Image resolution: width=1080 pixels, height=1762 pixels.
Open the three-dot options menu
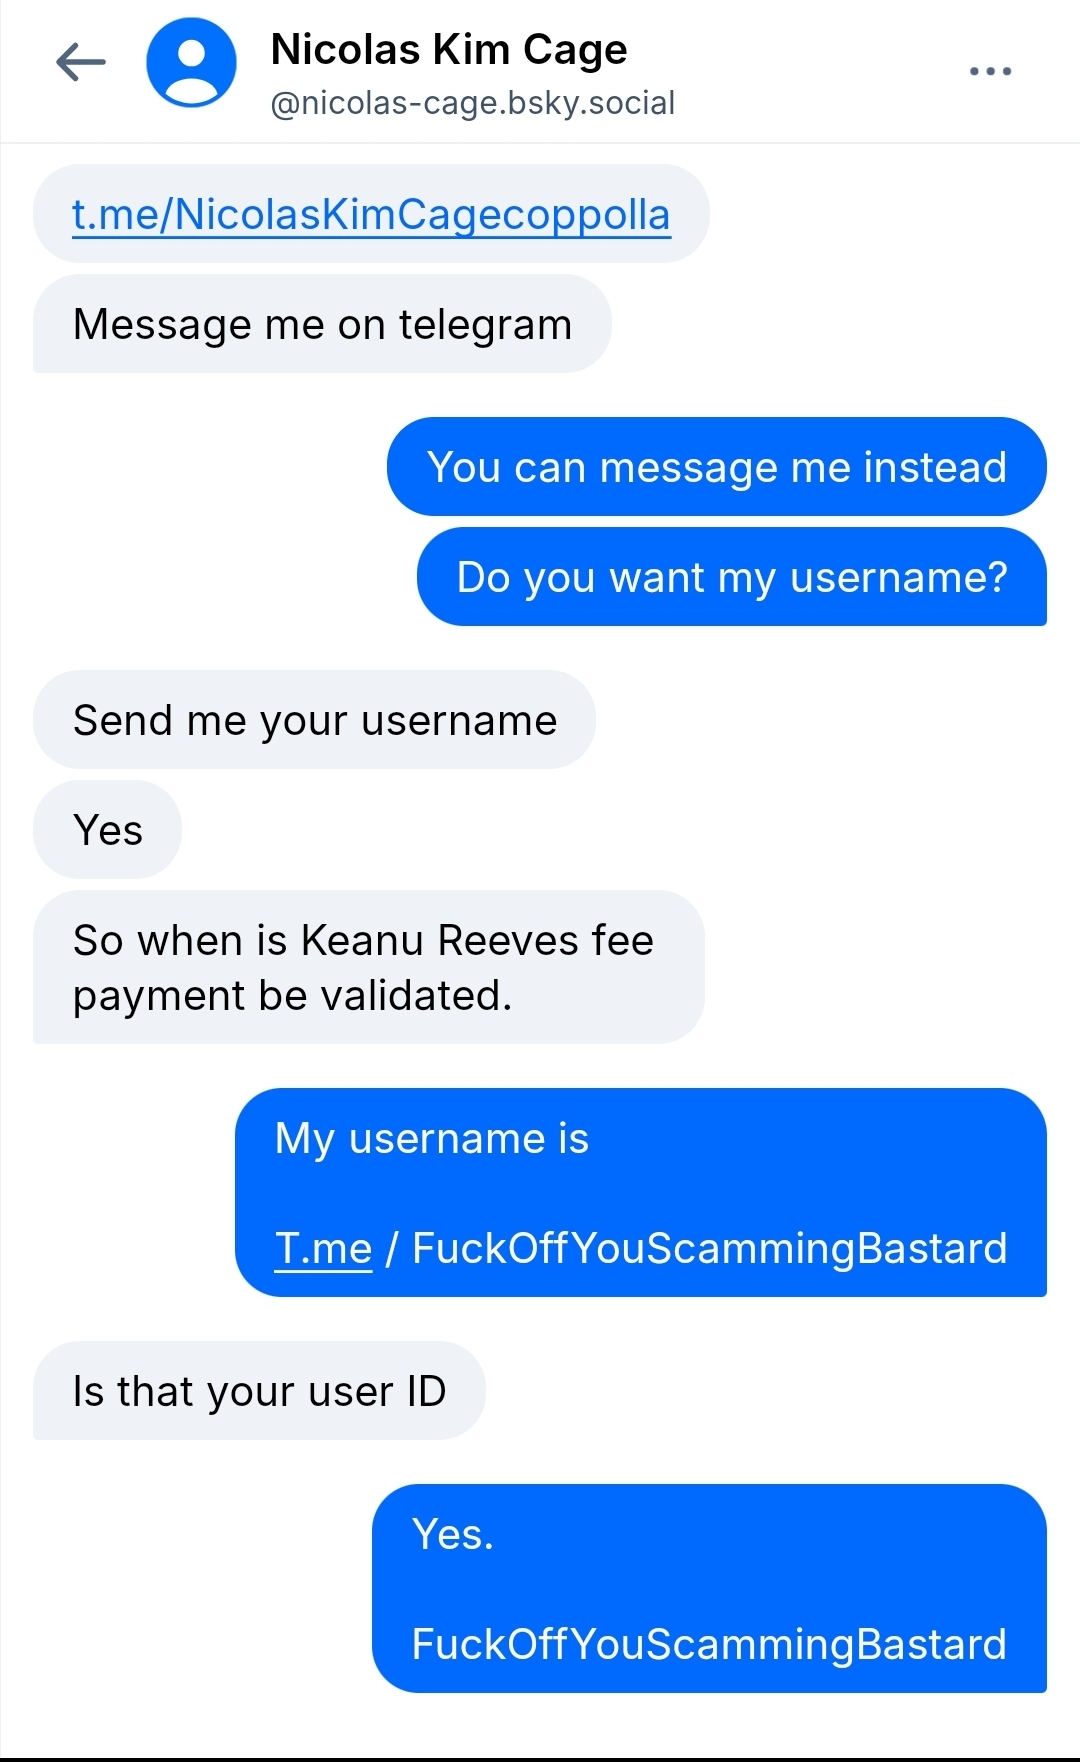[990, 71]
